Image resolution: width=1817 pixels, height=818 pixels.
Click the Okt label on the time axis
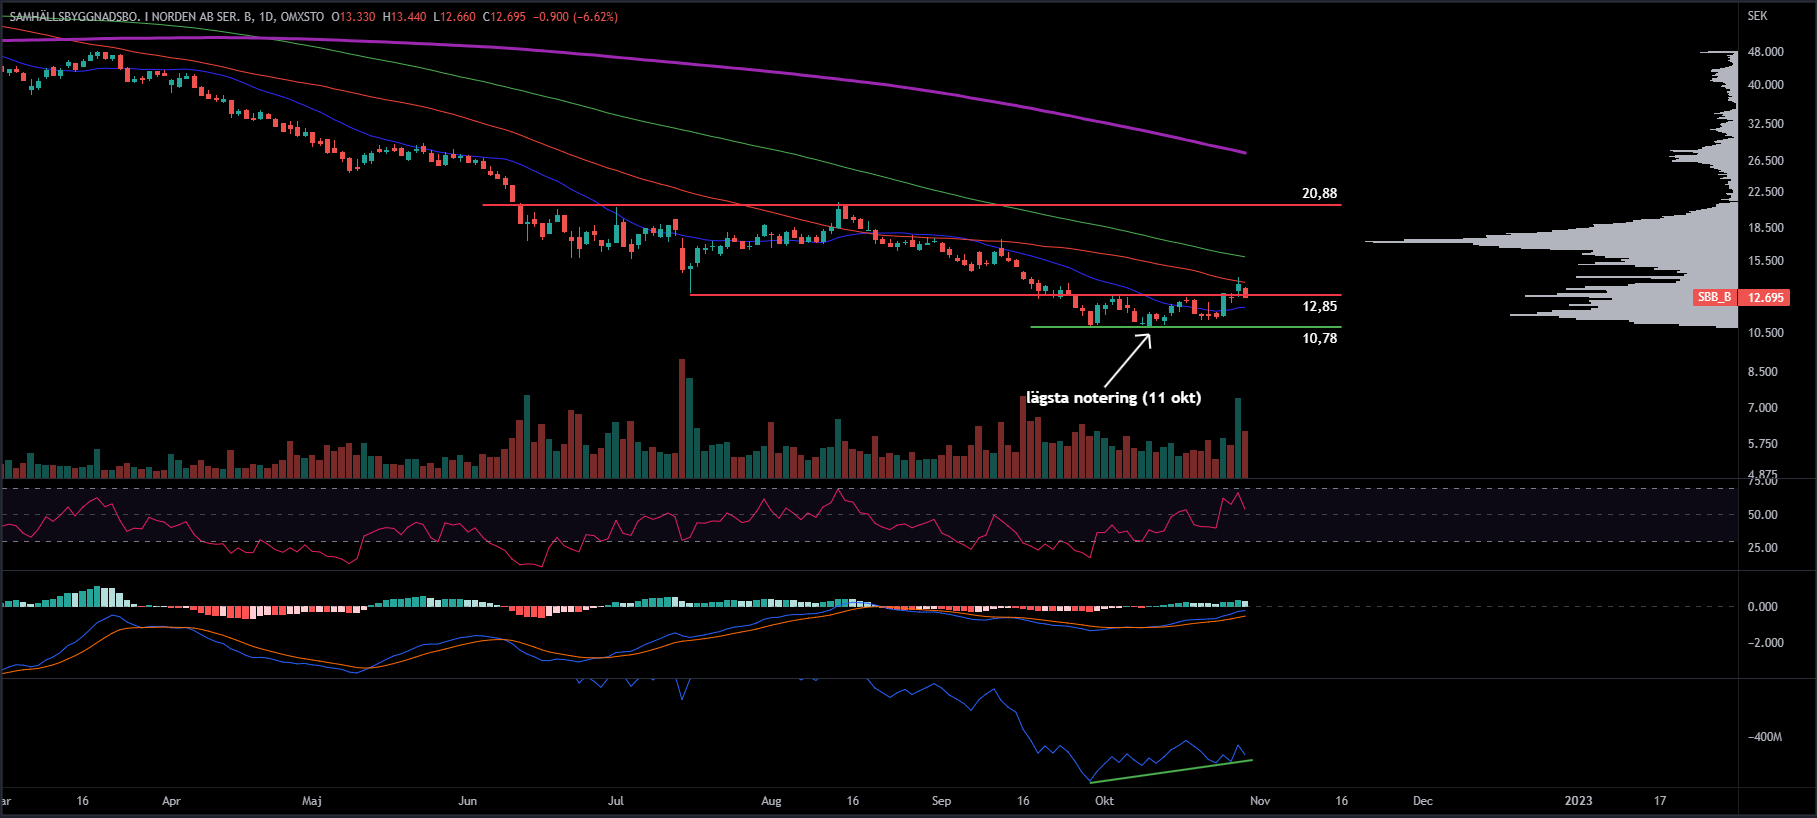pyautogui.click(x=1104, y=801)
